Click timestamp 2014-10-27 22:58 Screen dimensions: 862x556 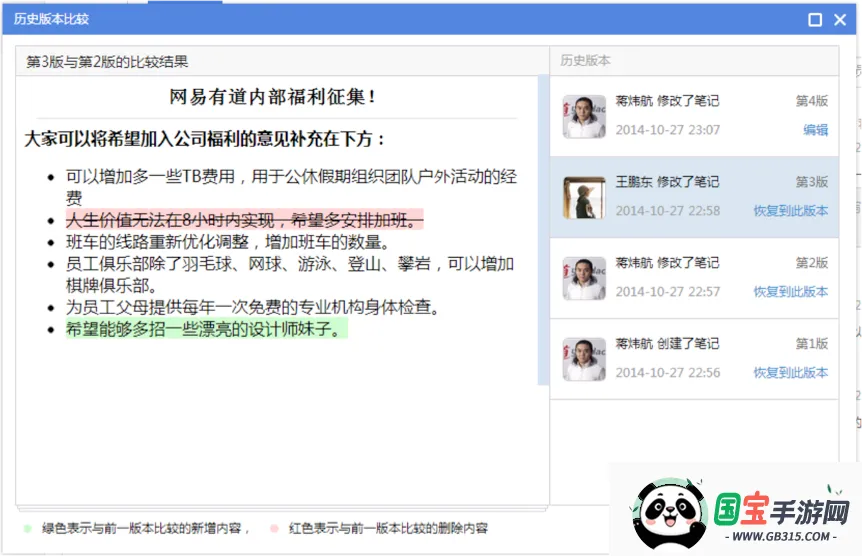click(x=667, y=211)
